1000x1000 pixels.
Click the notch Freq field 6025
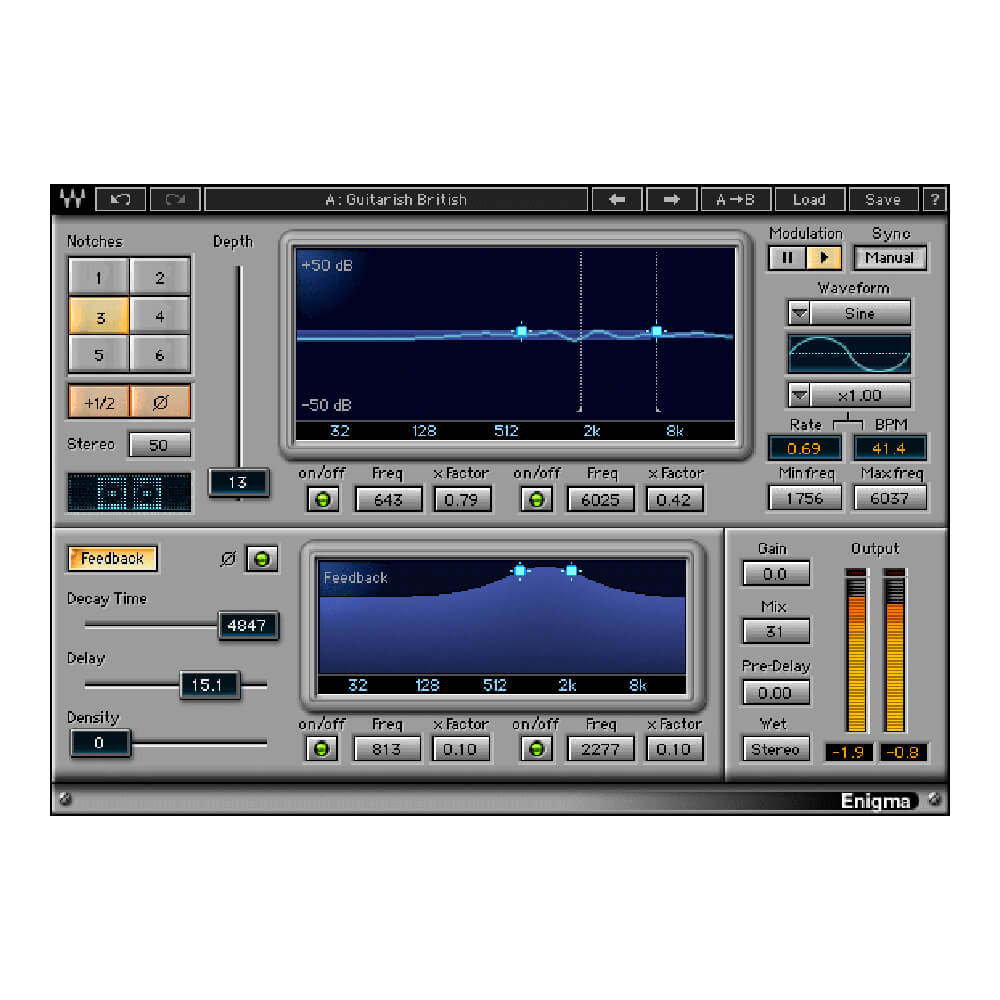coord(601,499)
